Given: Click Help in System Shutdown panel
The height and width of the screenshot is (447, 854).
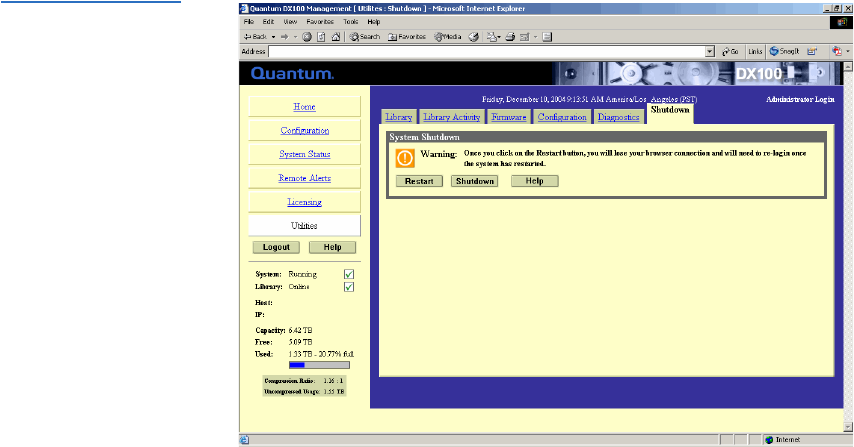Looking at the screenshot, I should tap(534, 181).
